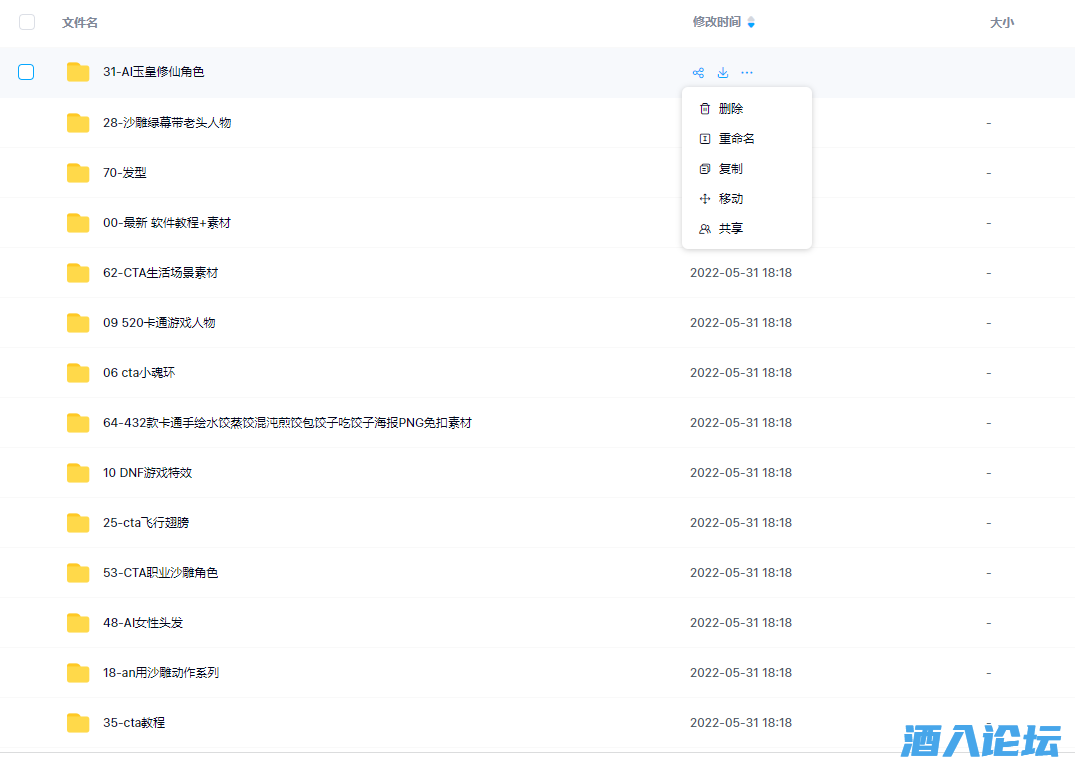1075x783 pixels.
Task: Click the share icon for 31-AI玉皇修仙角色
Action: point(698,72)
